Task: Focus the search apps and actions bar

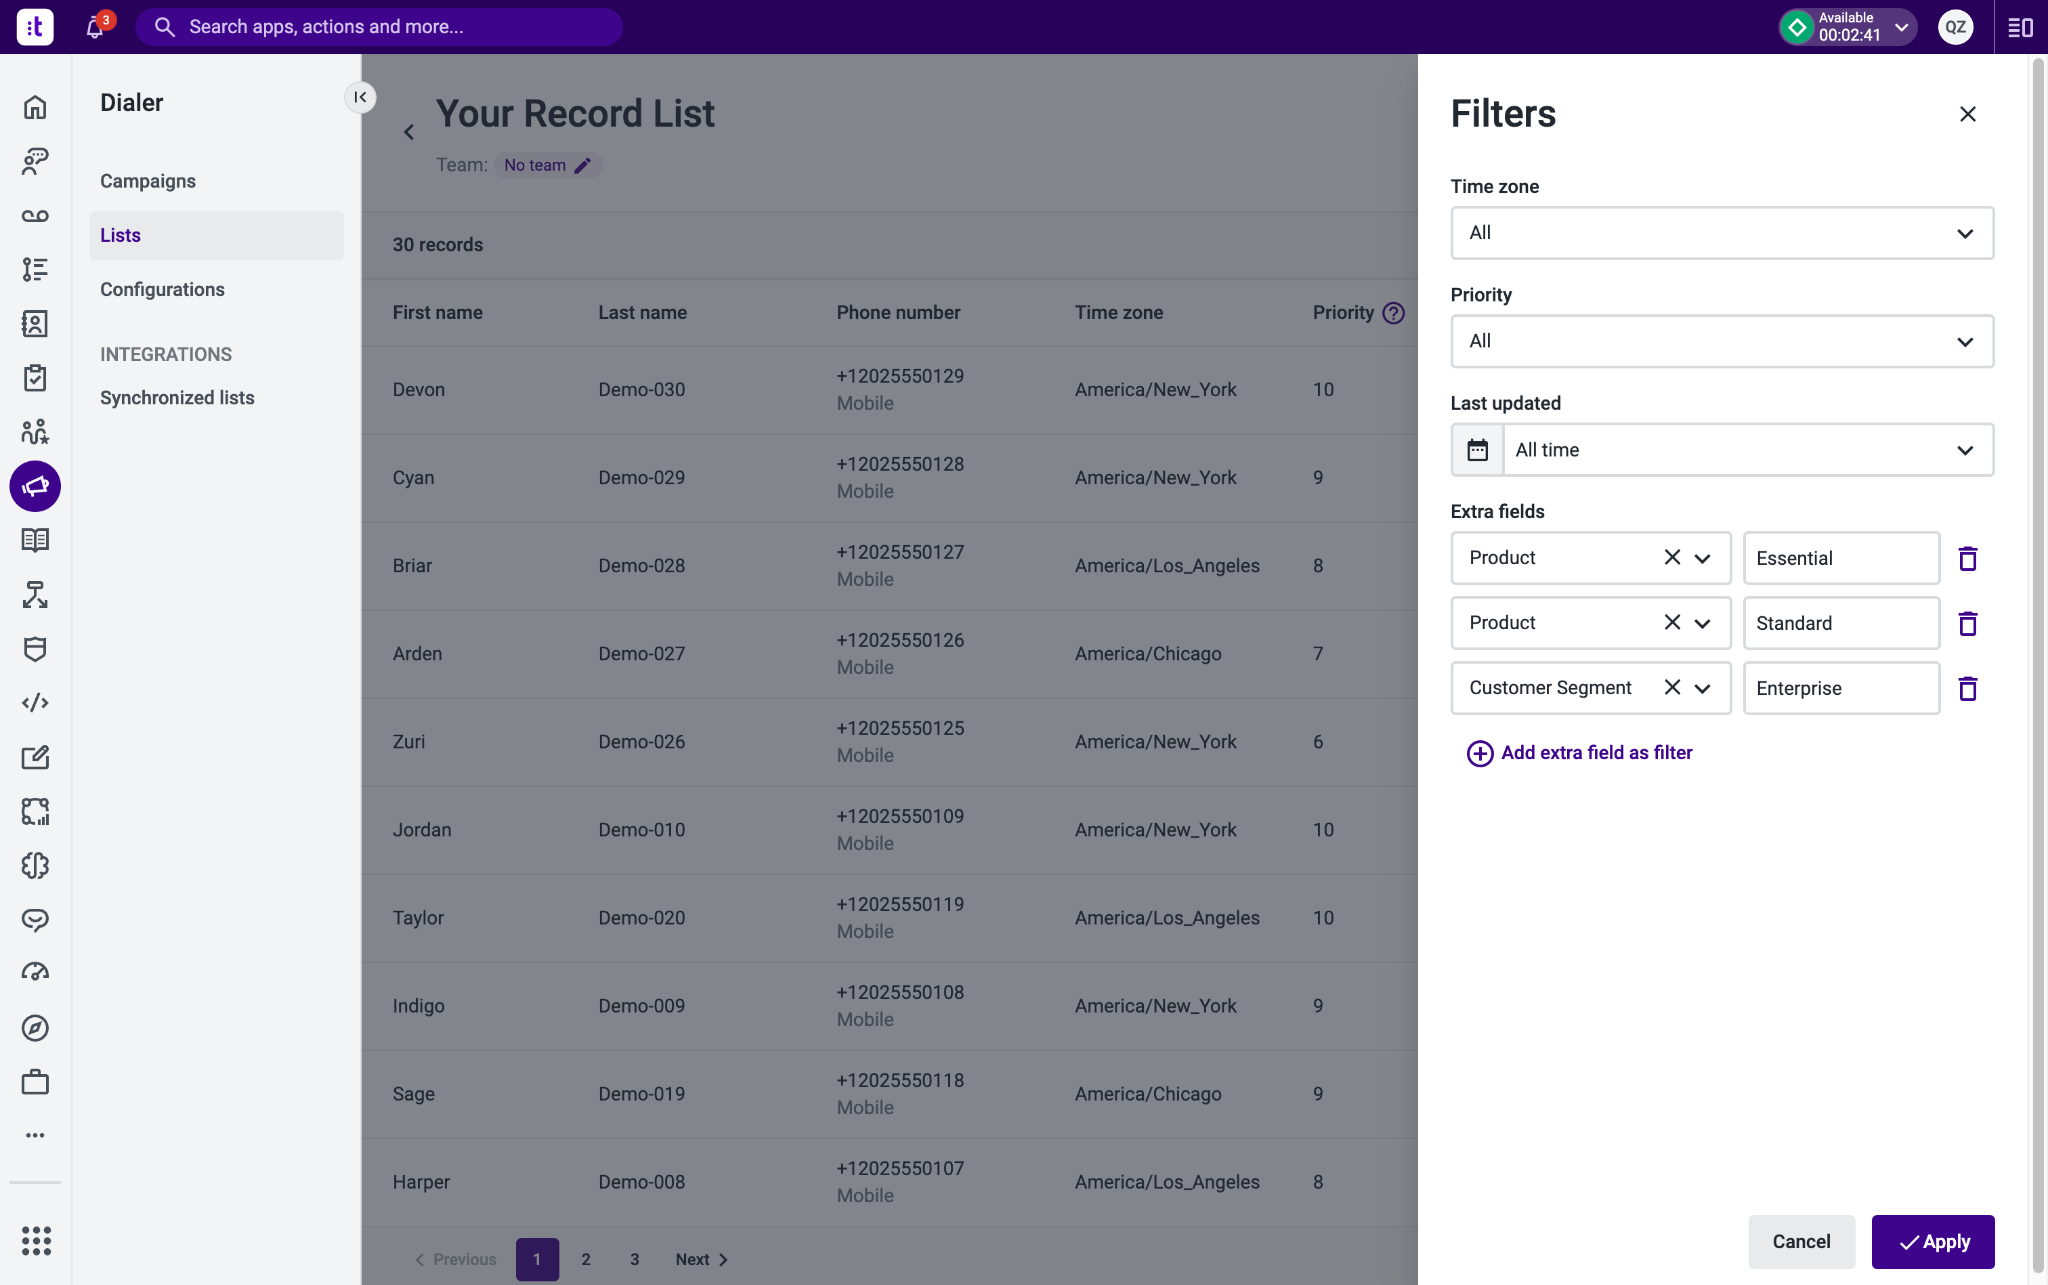Action: coord(379,27)
